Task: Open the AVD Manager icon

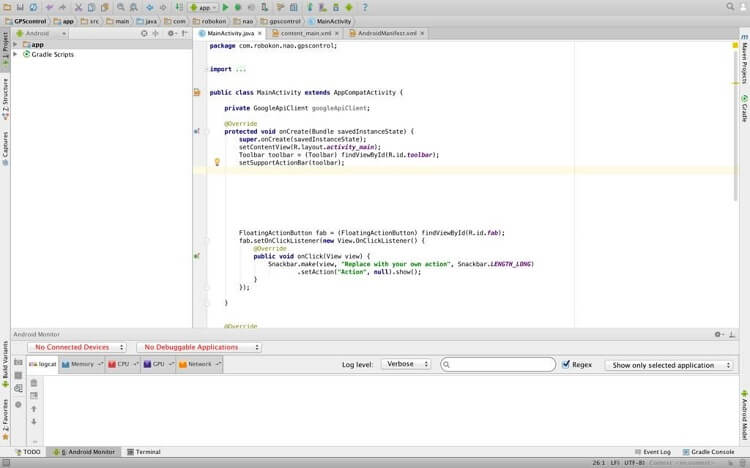Action: (323, 7)
